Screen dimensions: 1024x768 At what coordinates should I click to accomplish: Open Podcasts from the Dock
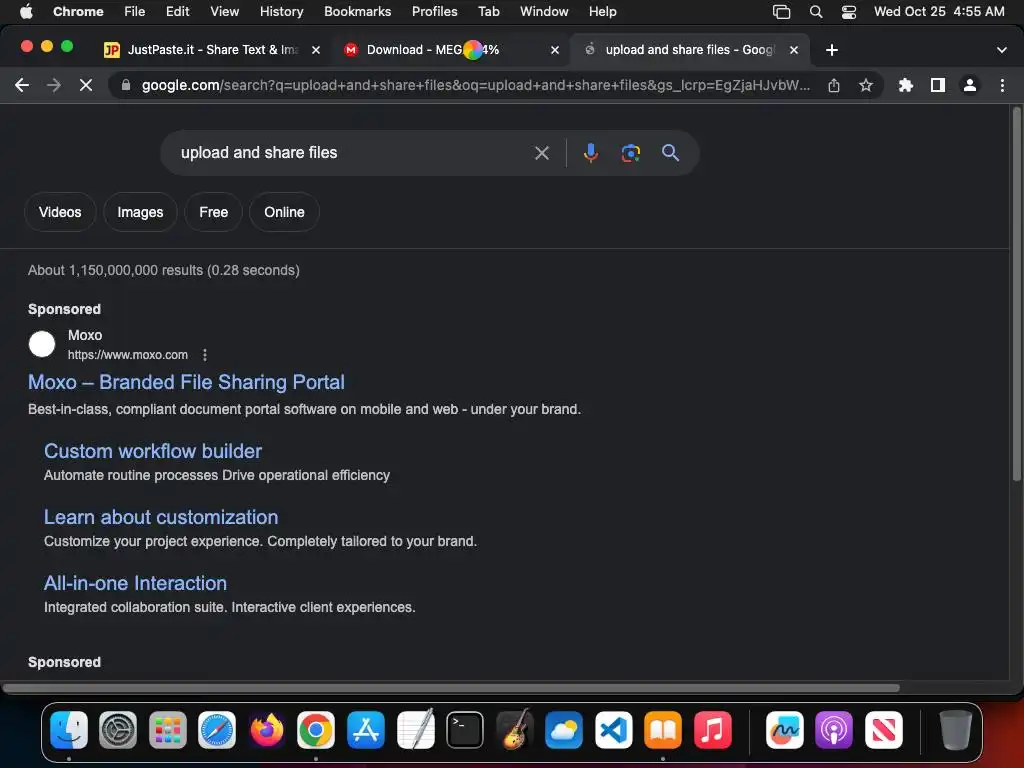coord(834,729)
